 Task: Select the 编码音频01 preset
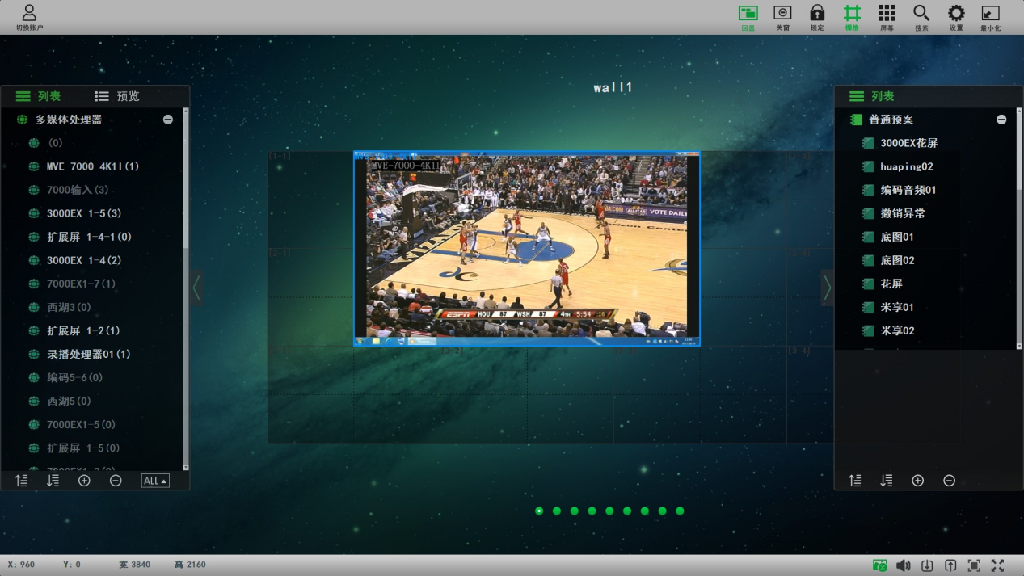tap(908, 190)
